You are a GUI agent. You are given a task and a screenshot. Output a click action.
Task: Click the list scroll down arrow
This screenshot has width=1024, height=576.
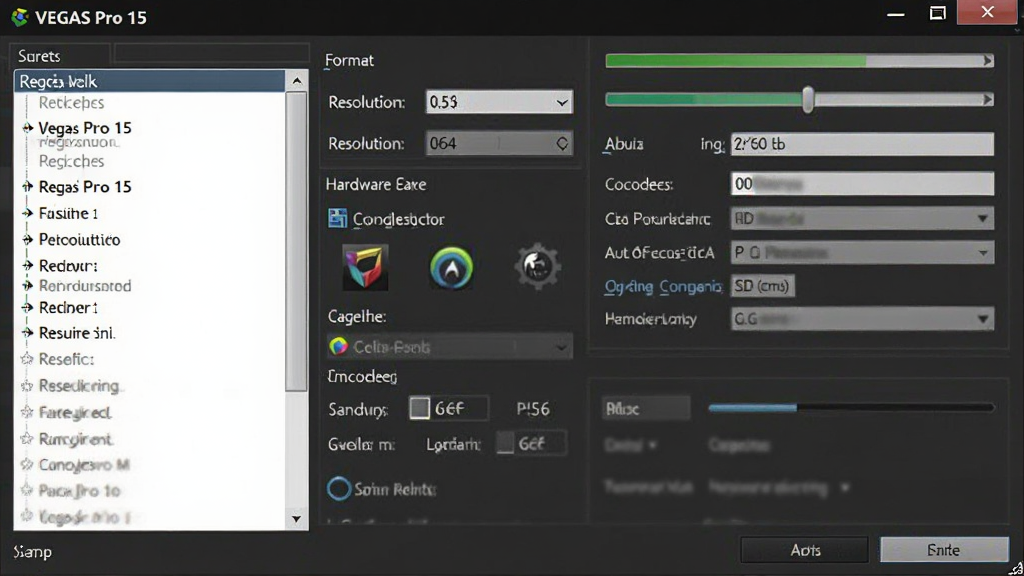[x=297, y=519]
